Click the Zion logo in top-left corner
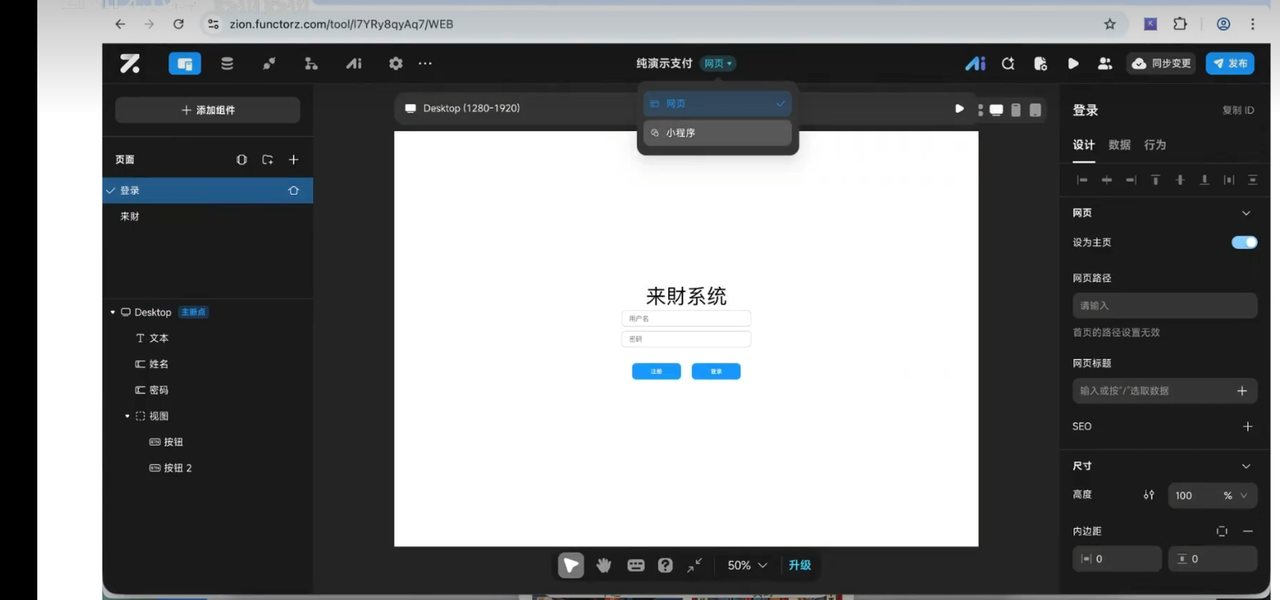This screenshot has height=600, width=1280. click(x=130, y=63)
